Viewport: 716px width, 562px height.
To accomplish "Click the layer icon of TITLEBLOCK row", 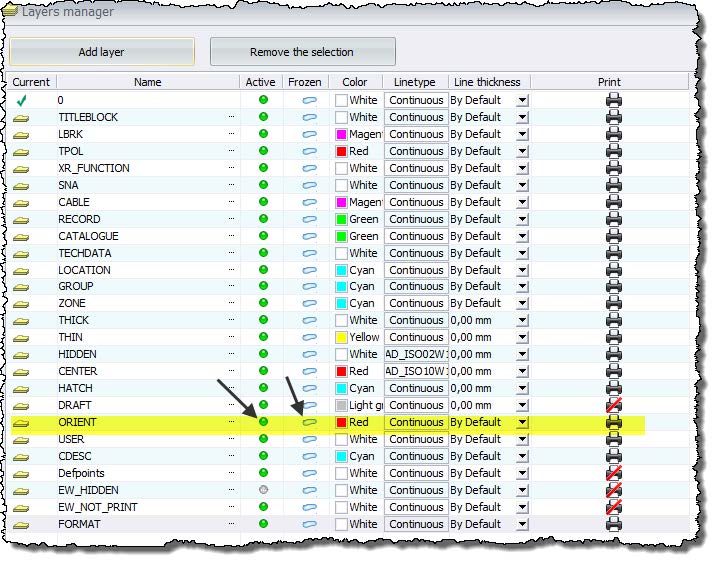I will pos(21,118).
